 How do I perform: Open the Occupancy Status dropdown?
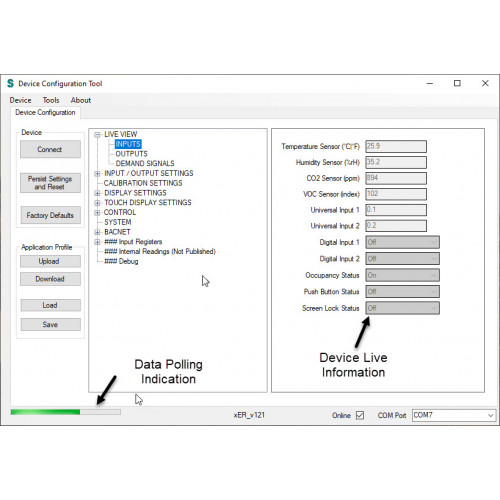click(x=402, y=275)
